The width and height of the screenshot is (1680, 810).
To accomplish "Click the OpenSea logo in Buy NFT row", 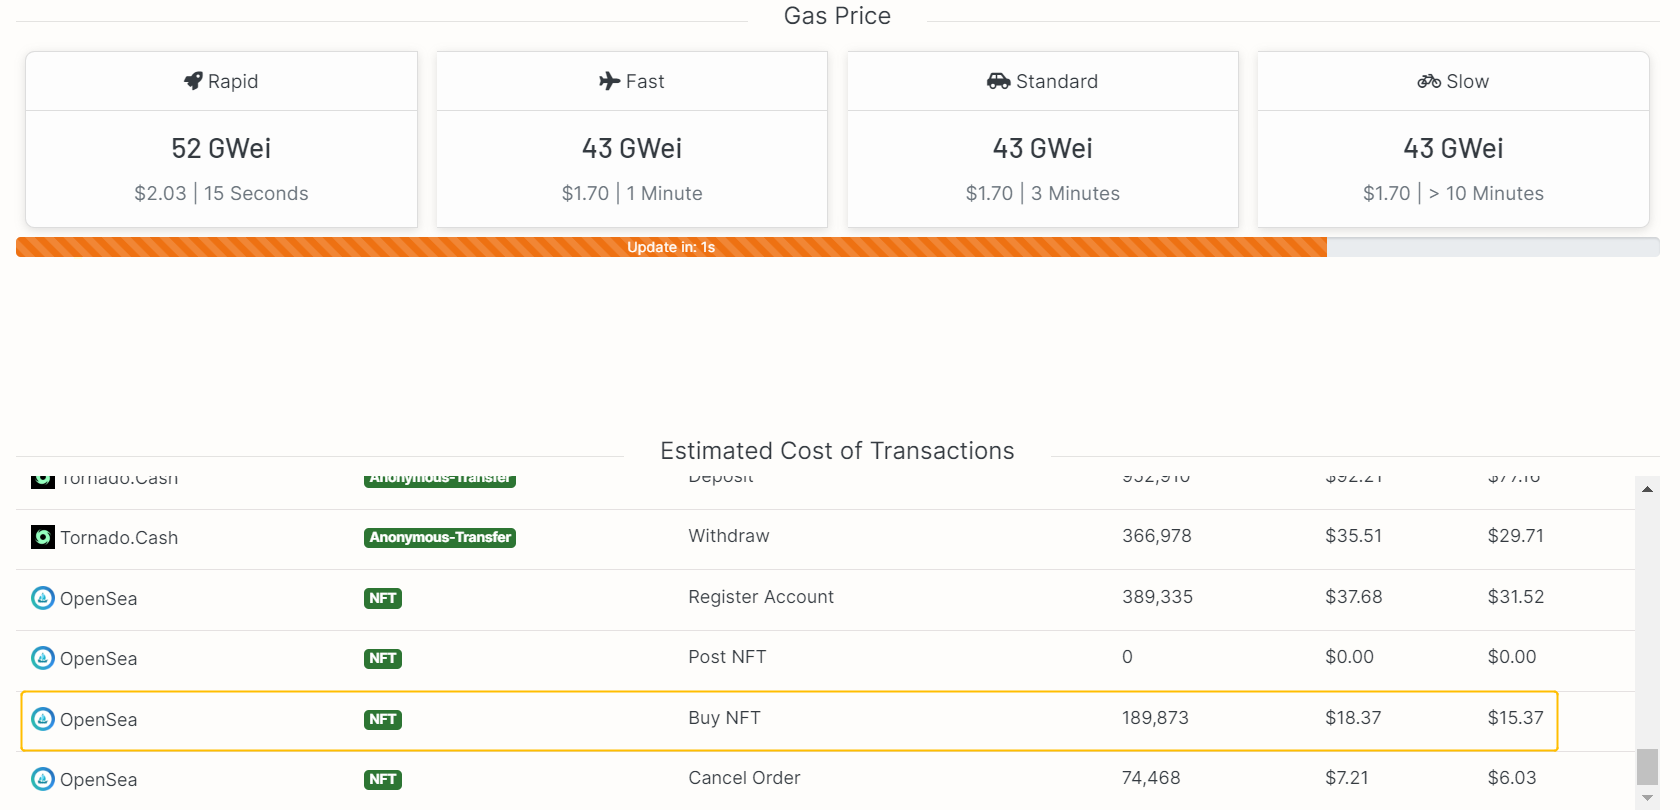I will tap(43, 719).
